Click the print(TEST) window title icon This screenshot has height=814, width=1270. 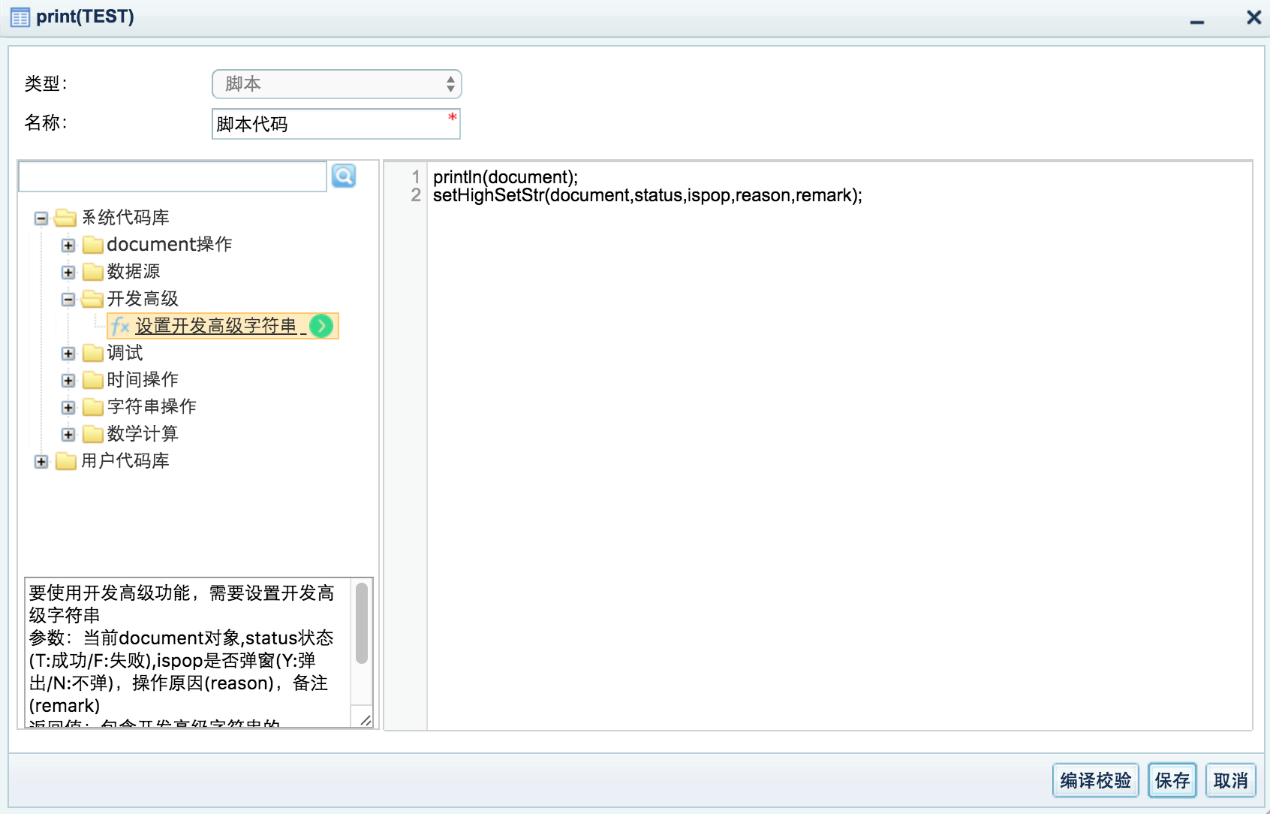[19, 17]
